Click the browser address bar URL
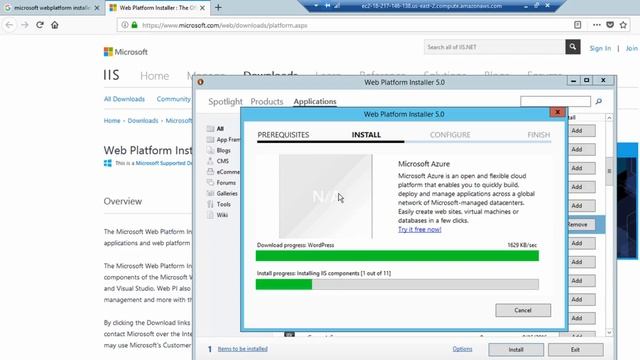The width and height of the screenshot is (640, 360). pyautogui.click(x=224, y=25)
